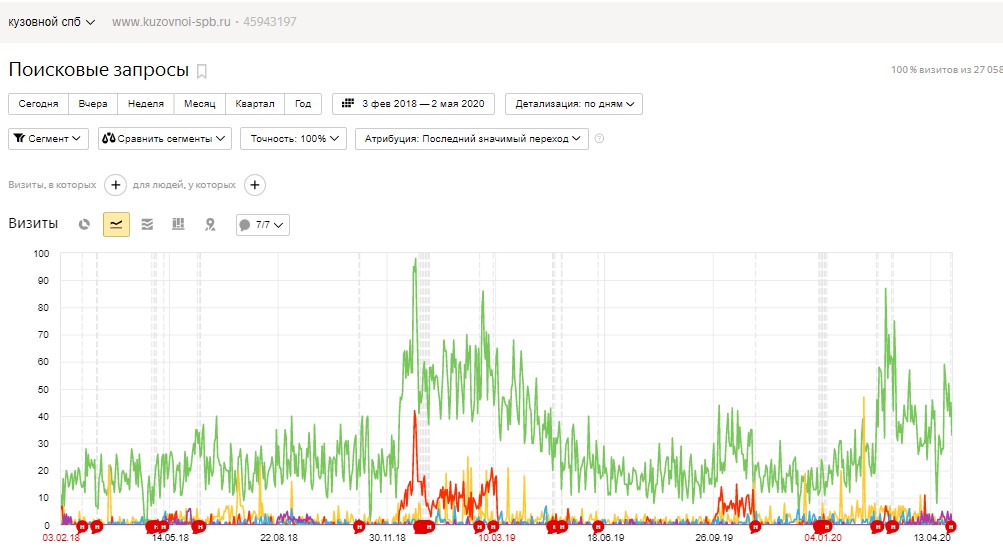Select the Квартал period tab
The image size is (1003, 555).
(x=255, y=104)
